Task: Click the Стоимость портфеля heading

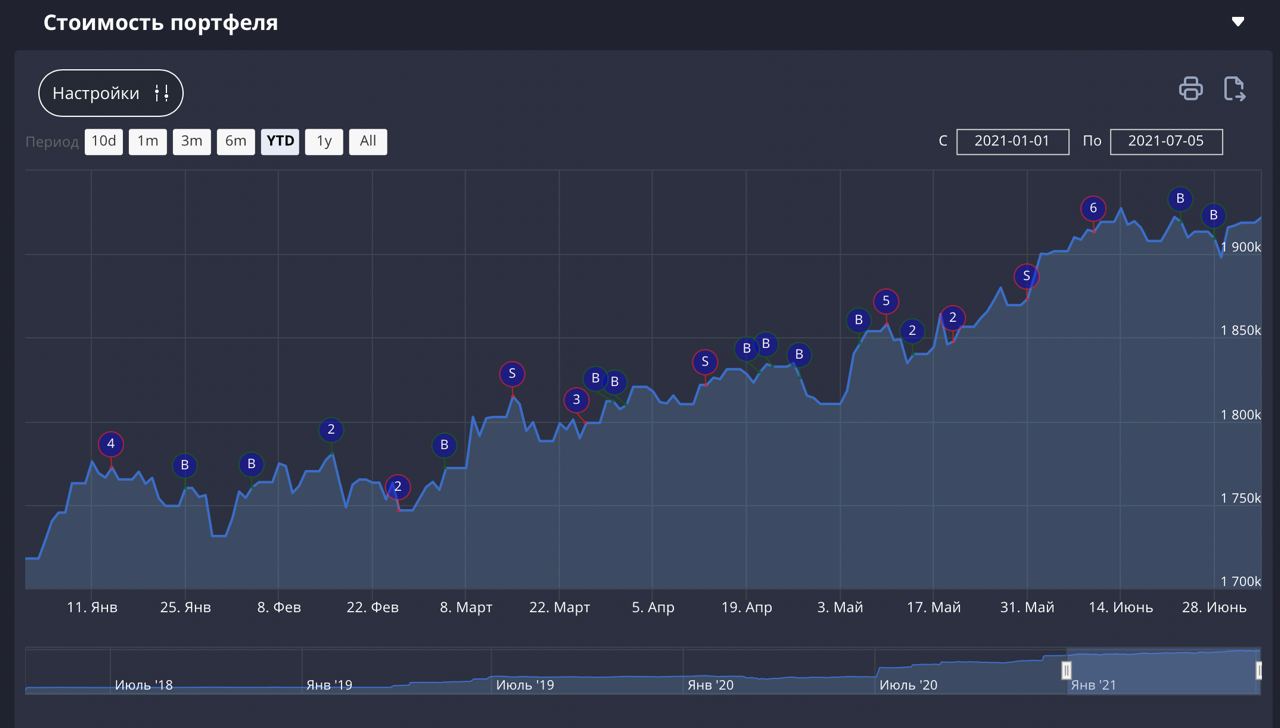Action: 161,22
